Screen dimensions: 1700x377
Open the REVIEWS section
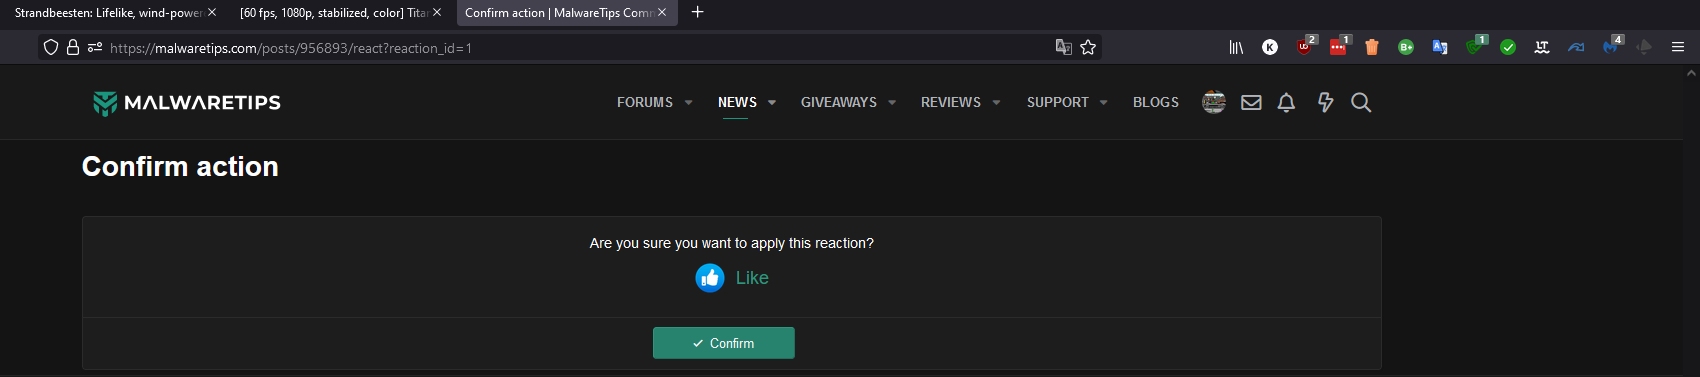(951, 102)
